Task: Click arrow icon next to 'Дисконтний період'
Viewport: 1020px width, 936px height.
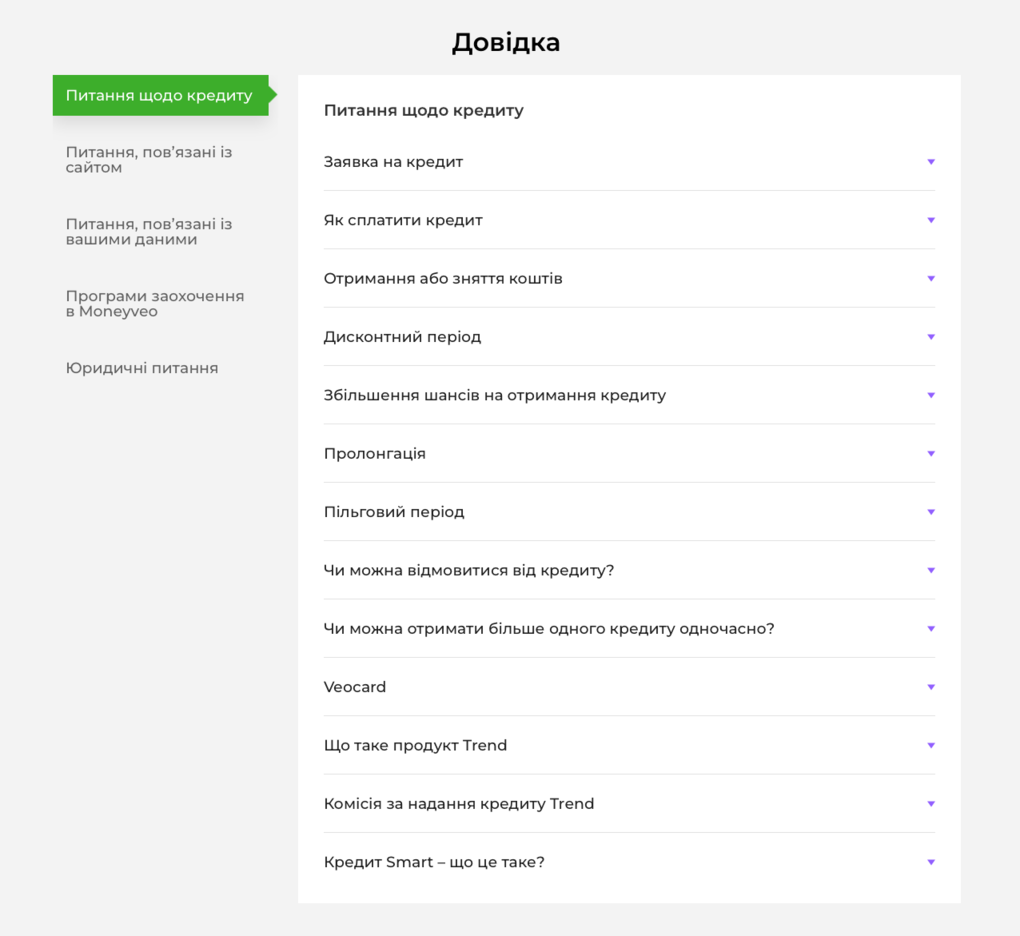Action: pos(931,337)
